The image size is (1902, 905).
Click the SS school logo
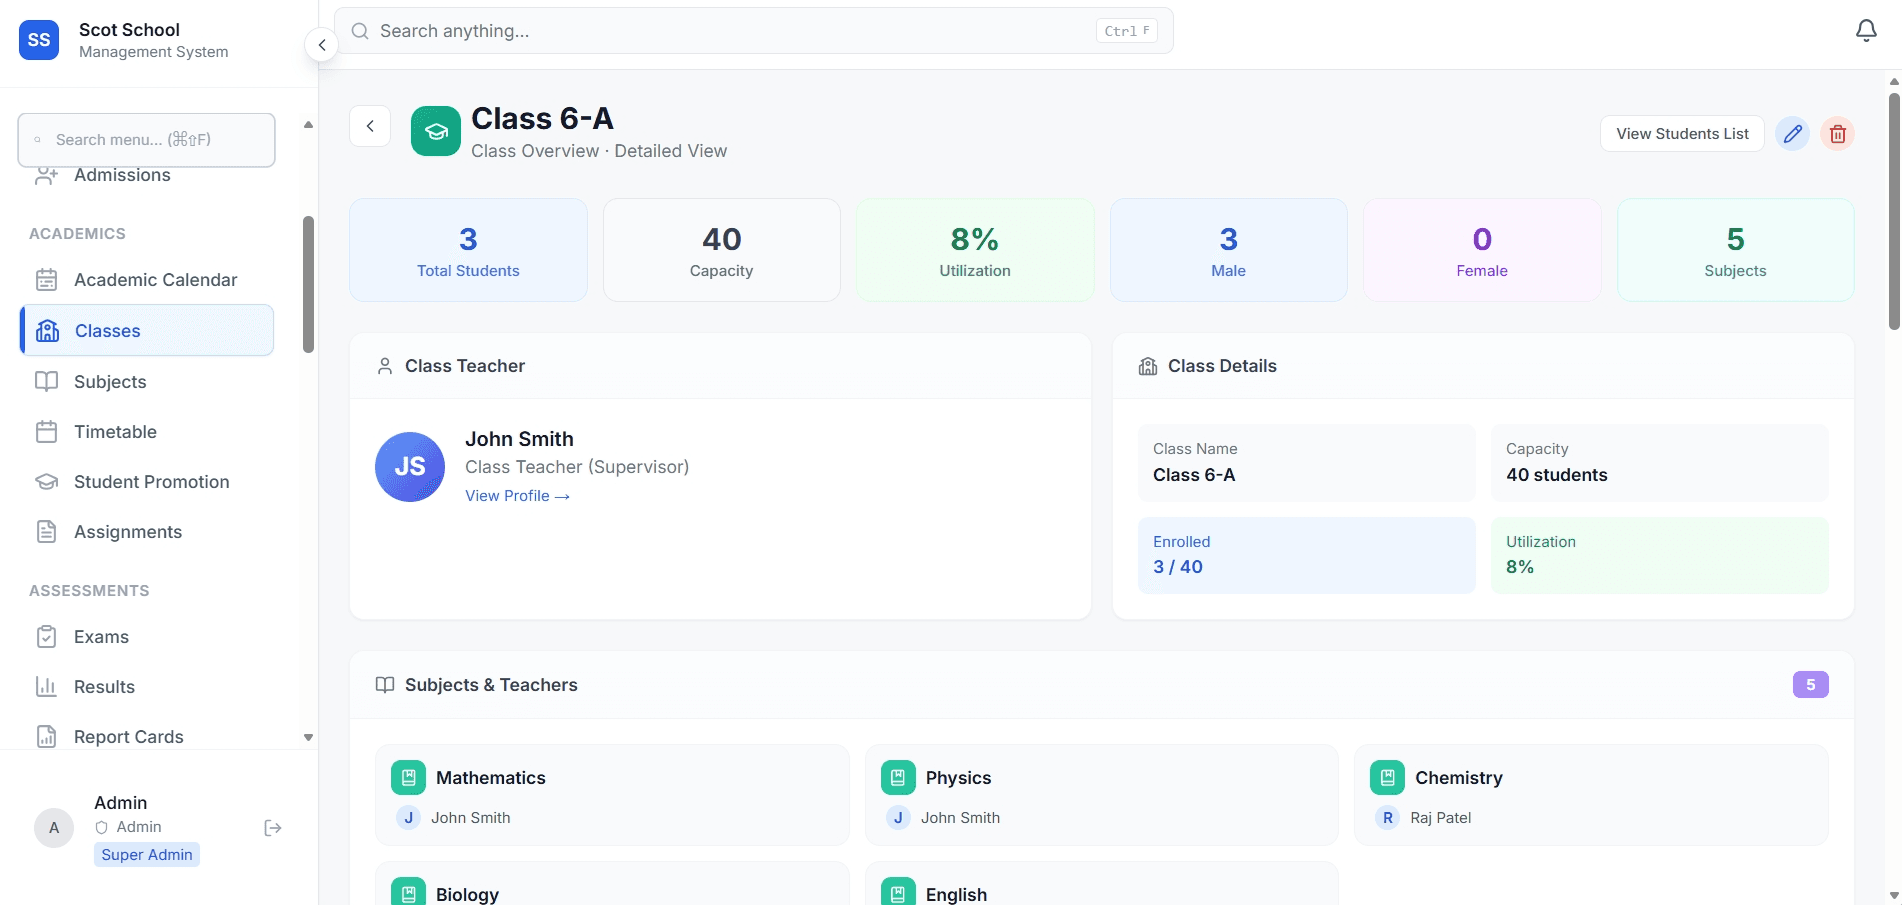click(39, 40)
